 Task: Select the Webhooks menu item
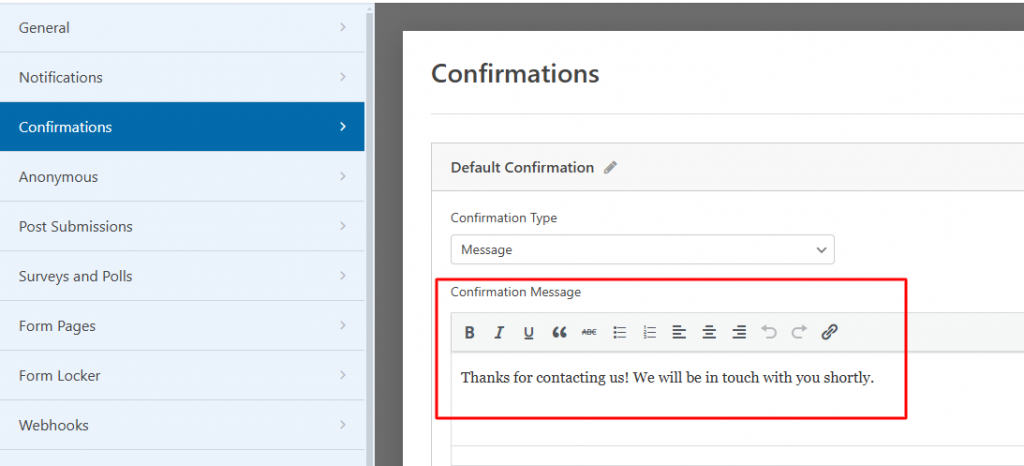click(x=182, y=425)
